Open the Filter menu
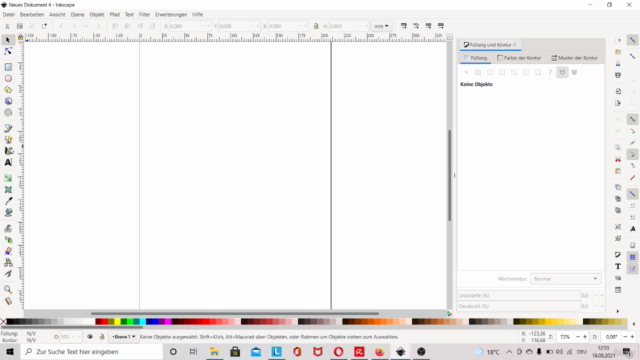This screenshot has width=640, height=360. tap(144, 15)
